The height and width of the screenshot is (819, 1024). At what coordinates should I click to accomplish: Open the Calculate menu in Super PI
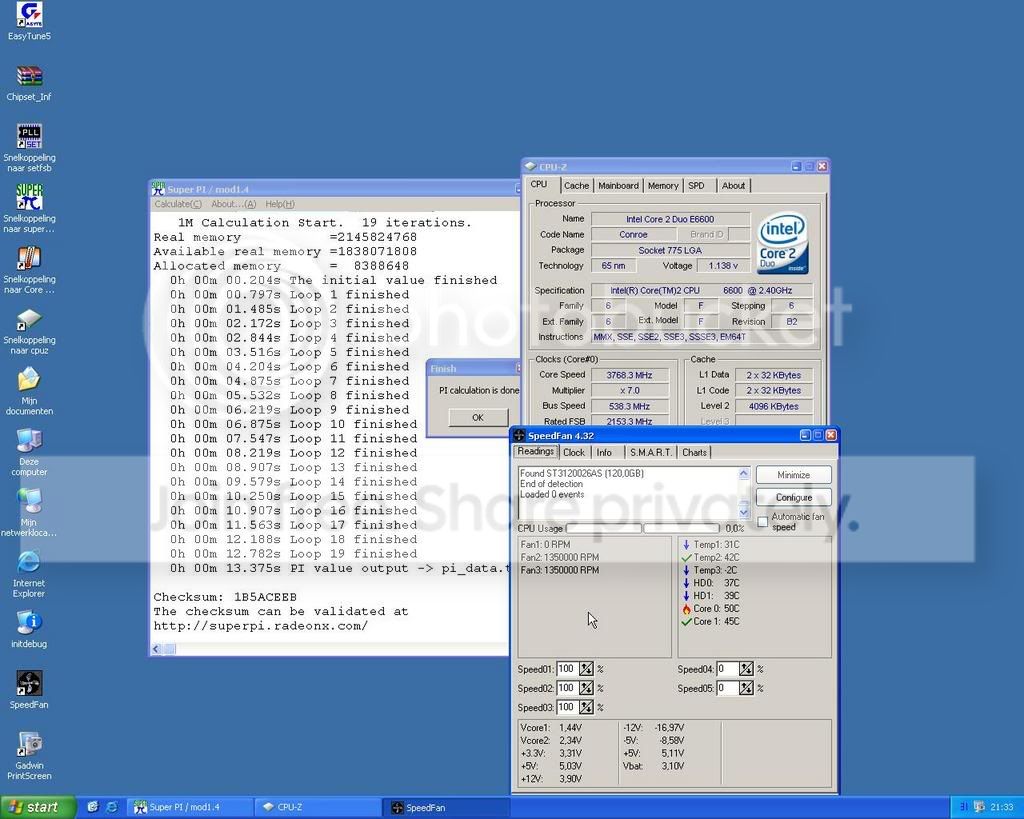[178, 204]
